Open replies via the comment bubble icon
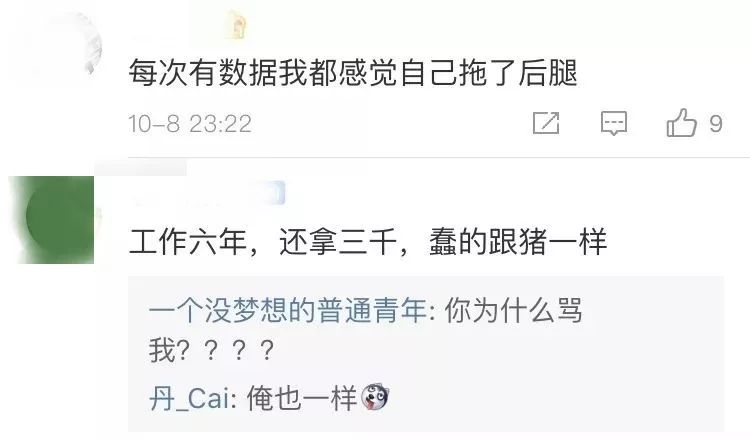Screen dimensions: 750x440 [x=614, y=123]
